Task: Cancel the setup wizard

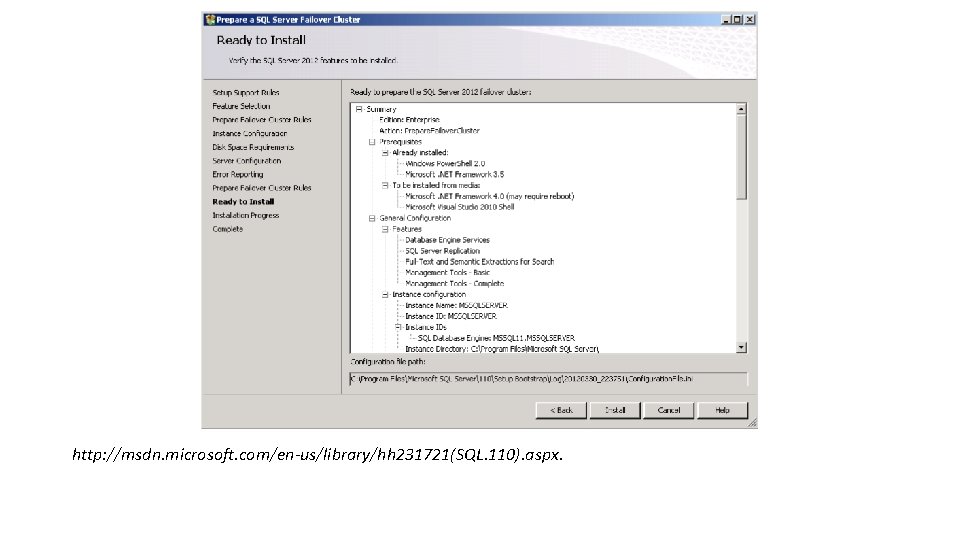Action: 669,410
